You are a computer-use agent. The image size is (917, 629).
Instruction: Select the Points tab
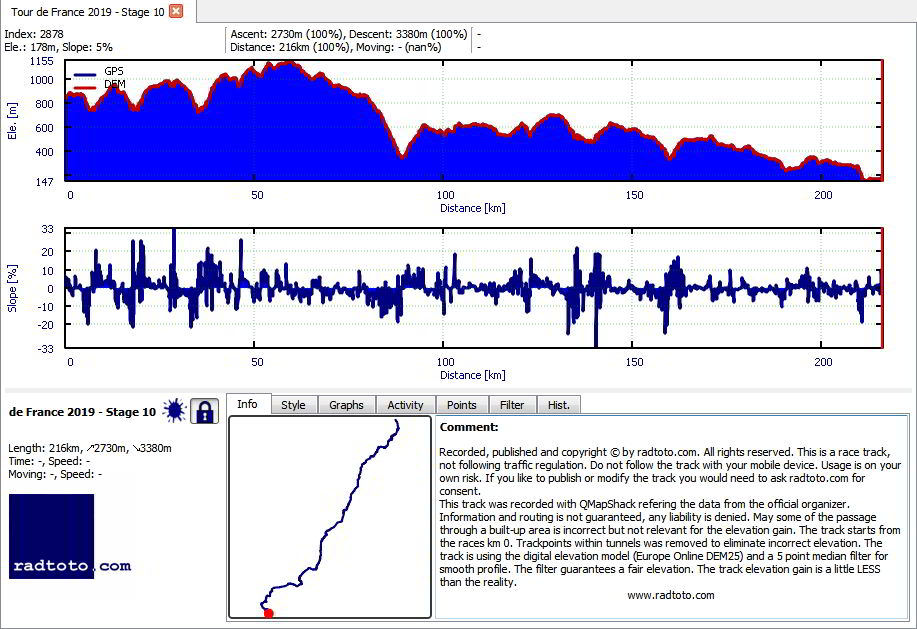[461, 405]
